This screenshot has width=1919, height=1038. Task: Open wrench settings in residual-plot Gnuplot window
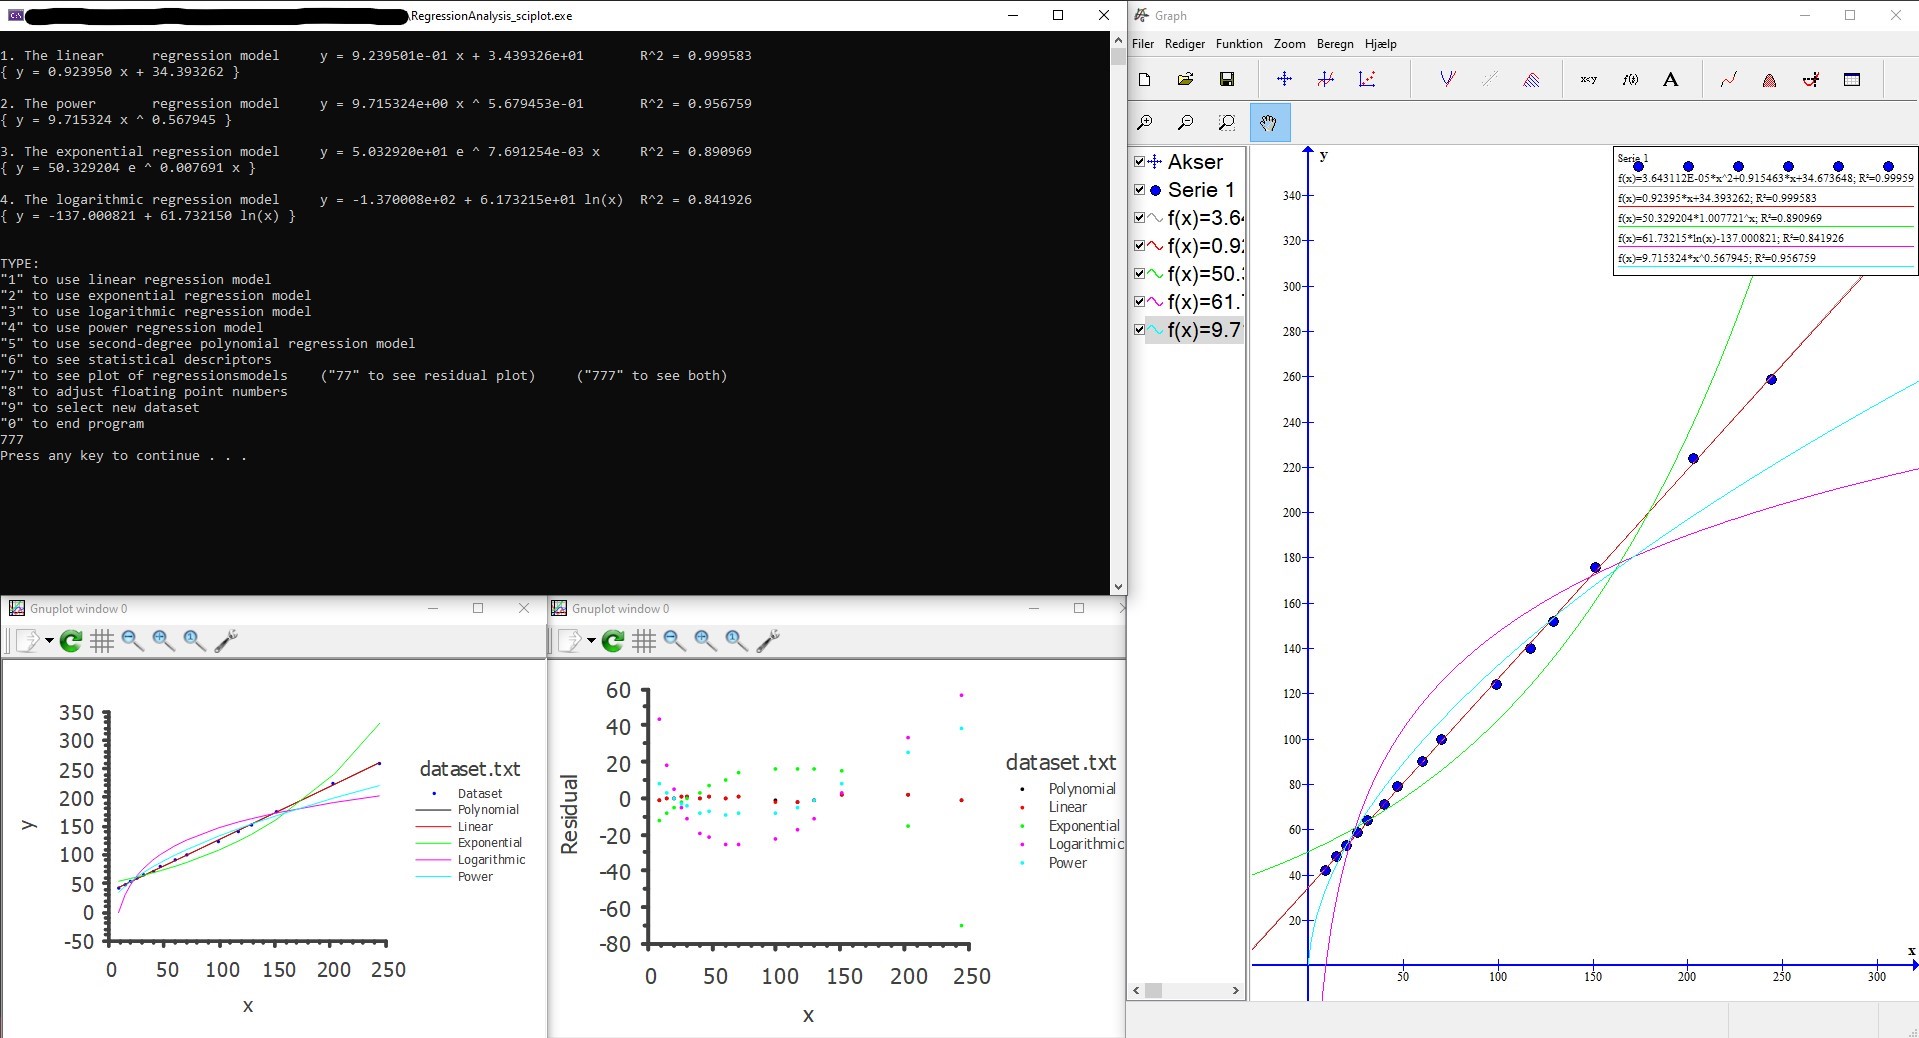pyautogui.click(x=768, y=641)
